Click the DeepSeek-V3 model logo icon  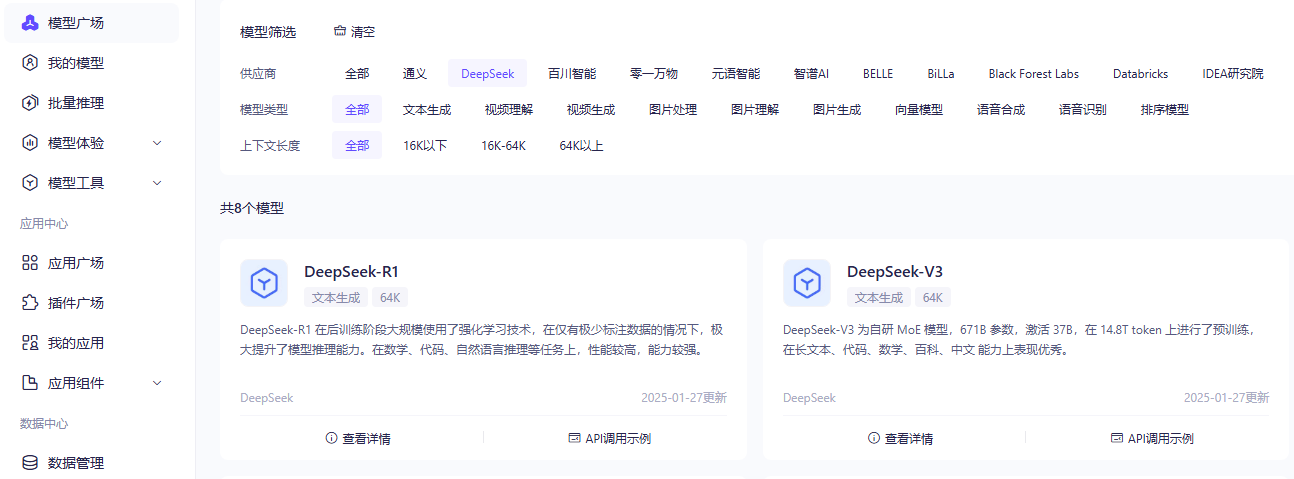[807, 283]
